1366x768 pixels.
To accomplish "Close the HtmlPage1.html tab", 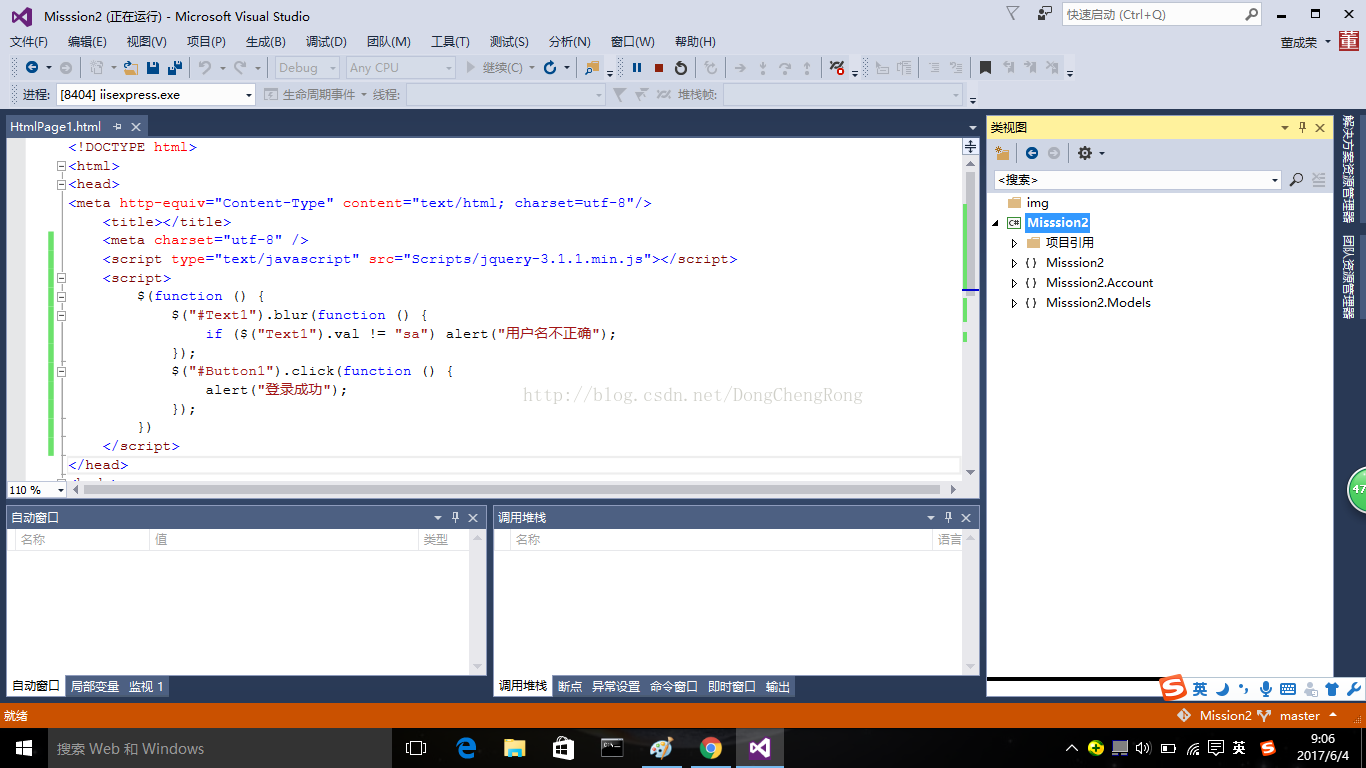I will (x=136, y=127).
